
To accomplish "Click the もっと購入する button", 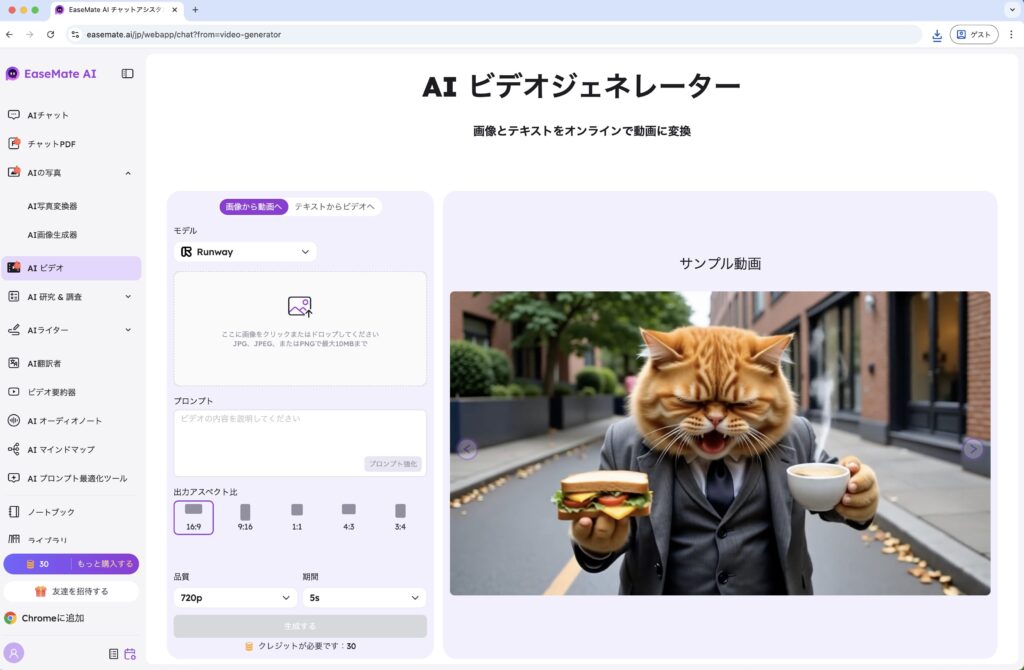I will pos(105,564).
